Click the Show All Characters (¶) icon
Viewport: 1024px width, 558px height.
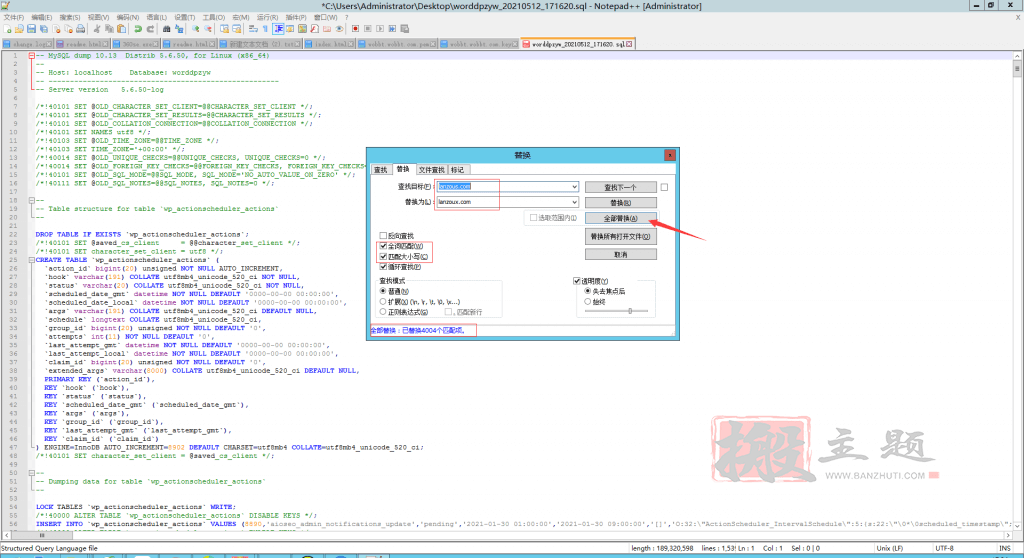pos(265,29)
